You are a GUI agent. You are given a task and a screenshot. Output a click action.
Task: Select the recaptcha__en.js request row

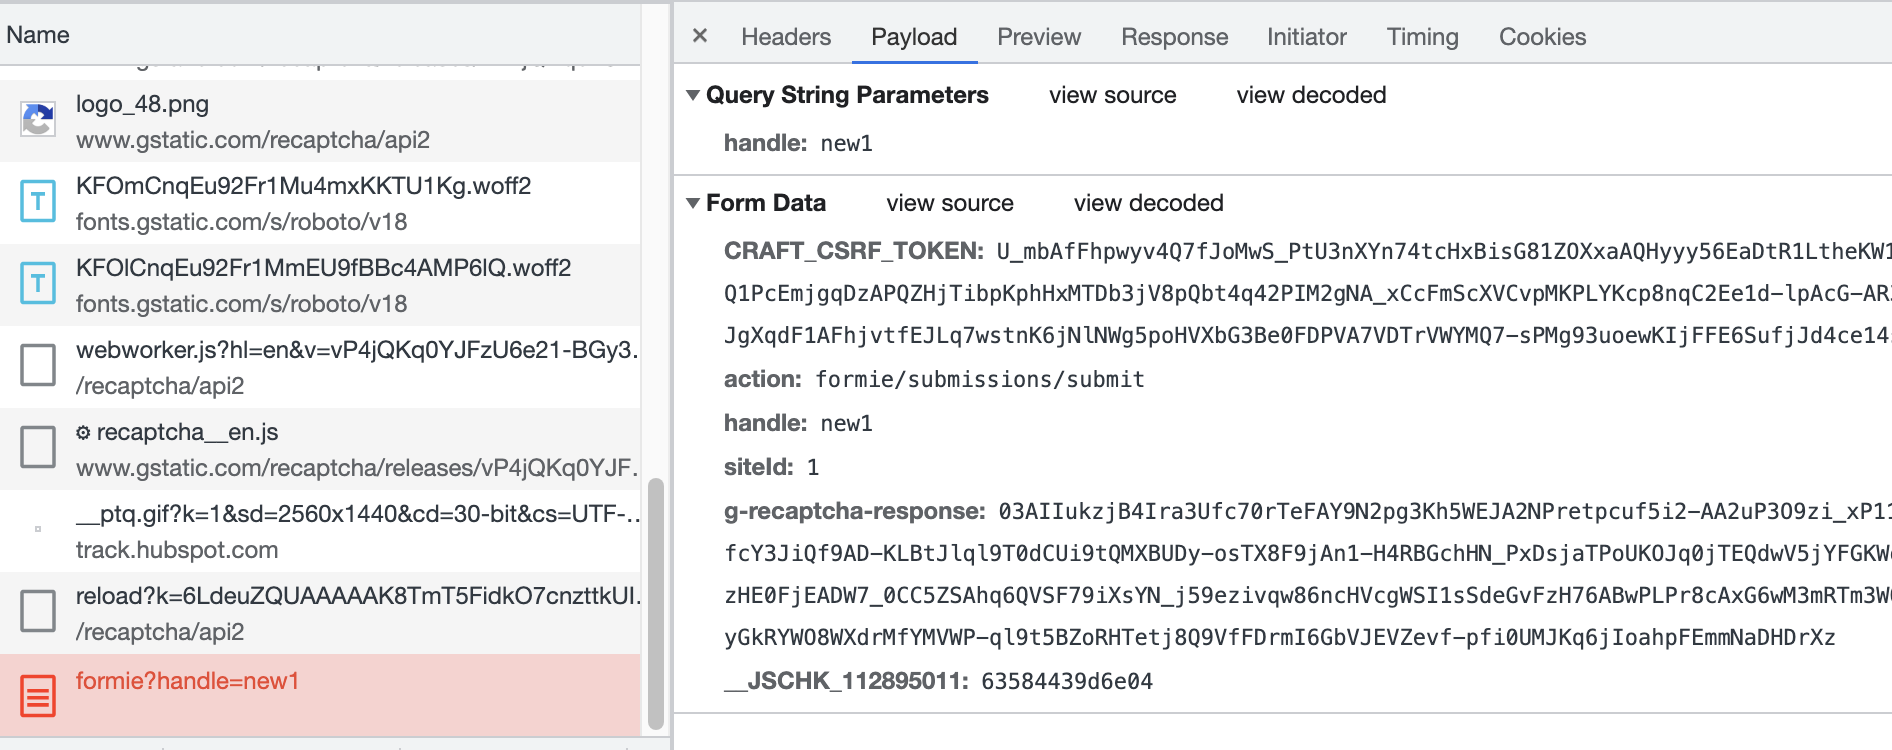coord(320,449)
